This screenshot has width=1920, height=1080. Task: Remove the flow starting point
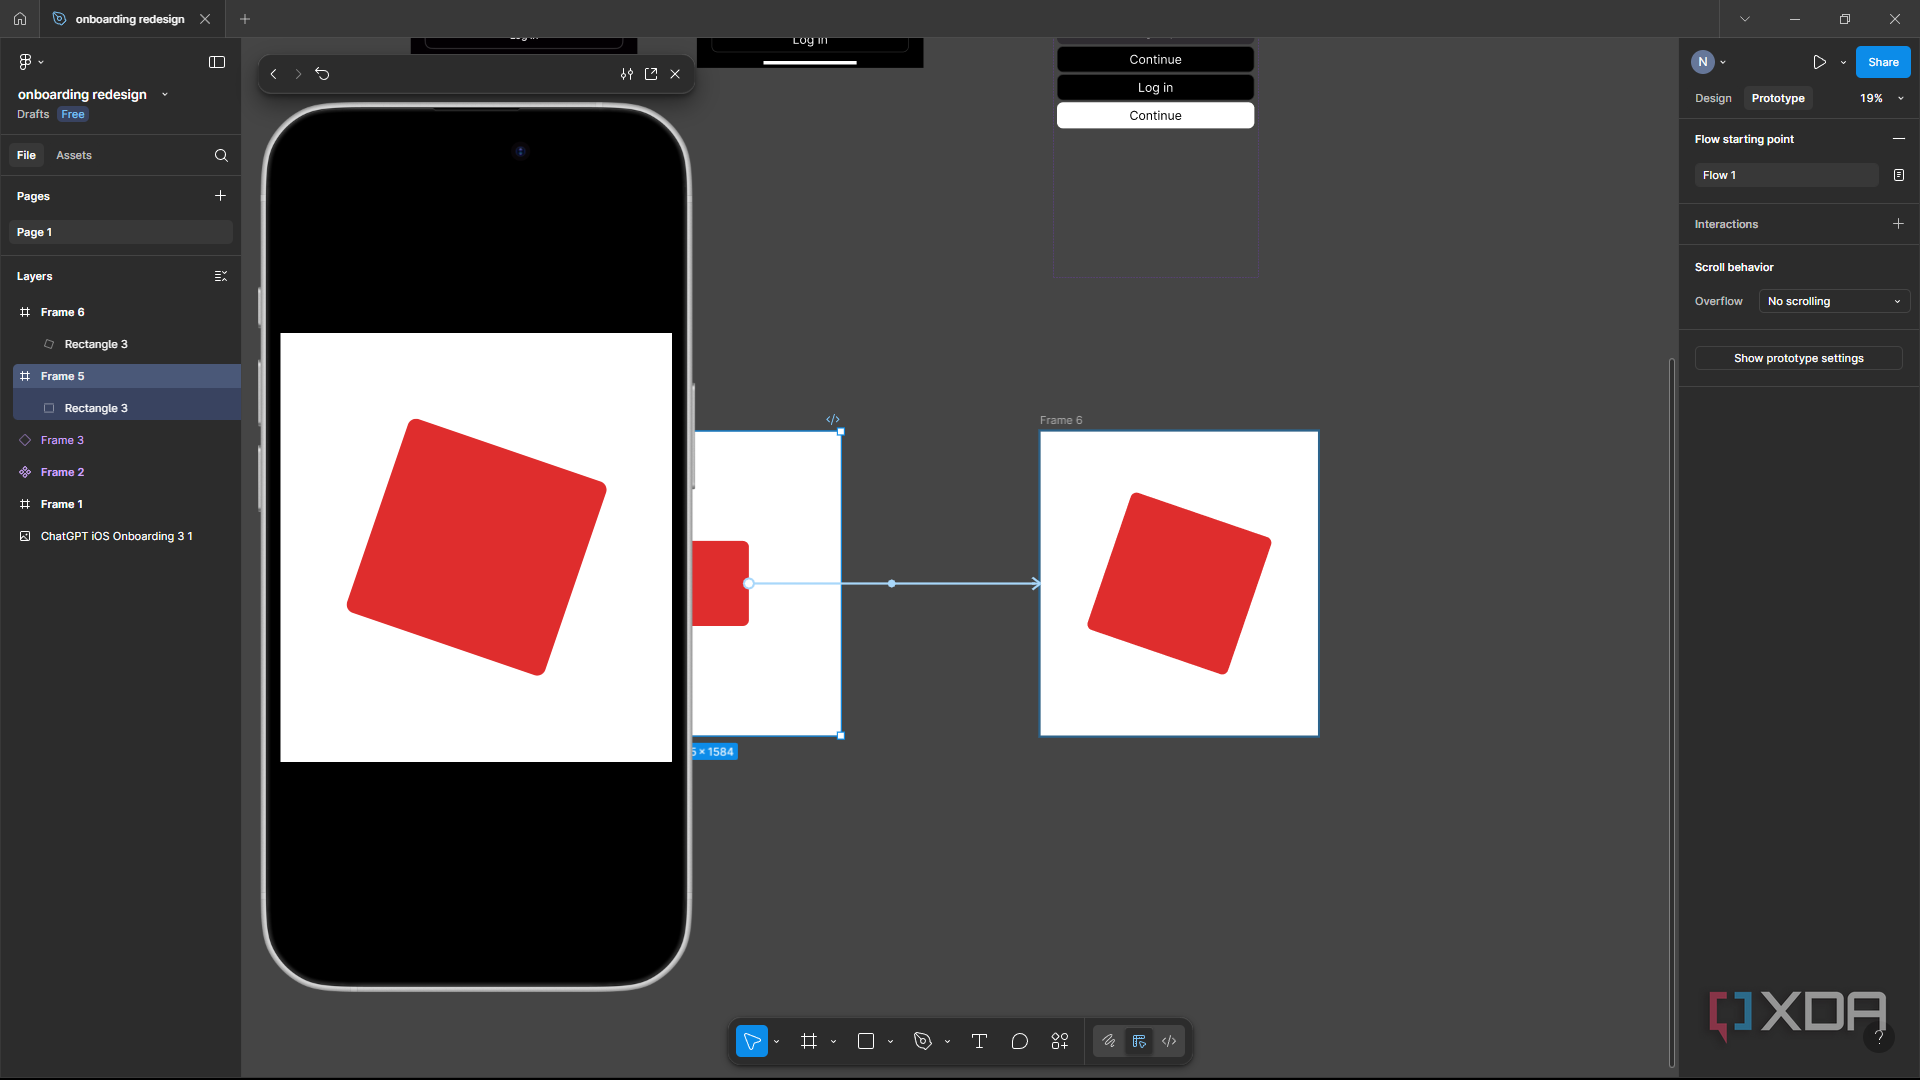1898,139
